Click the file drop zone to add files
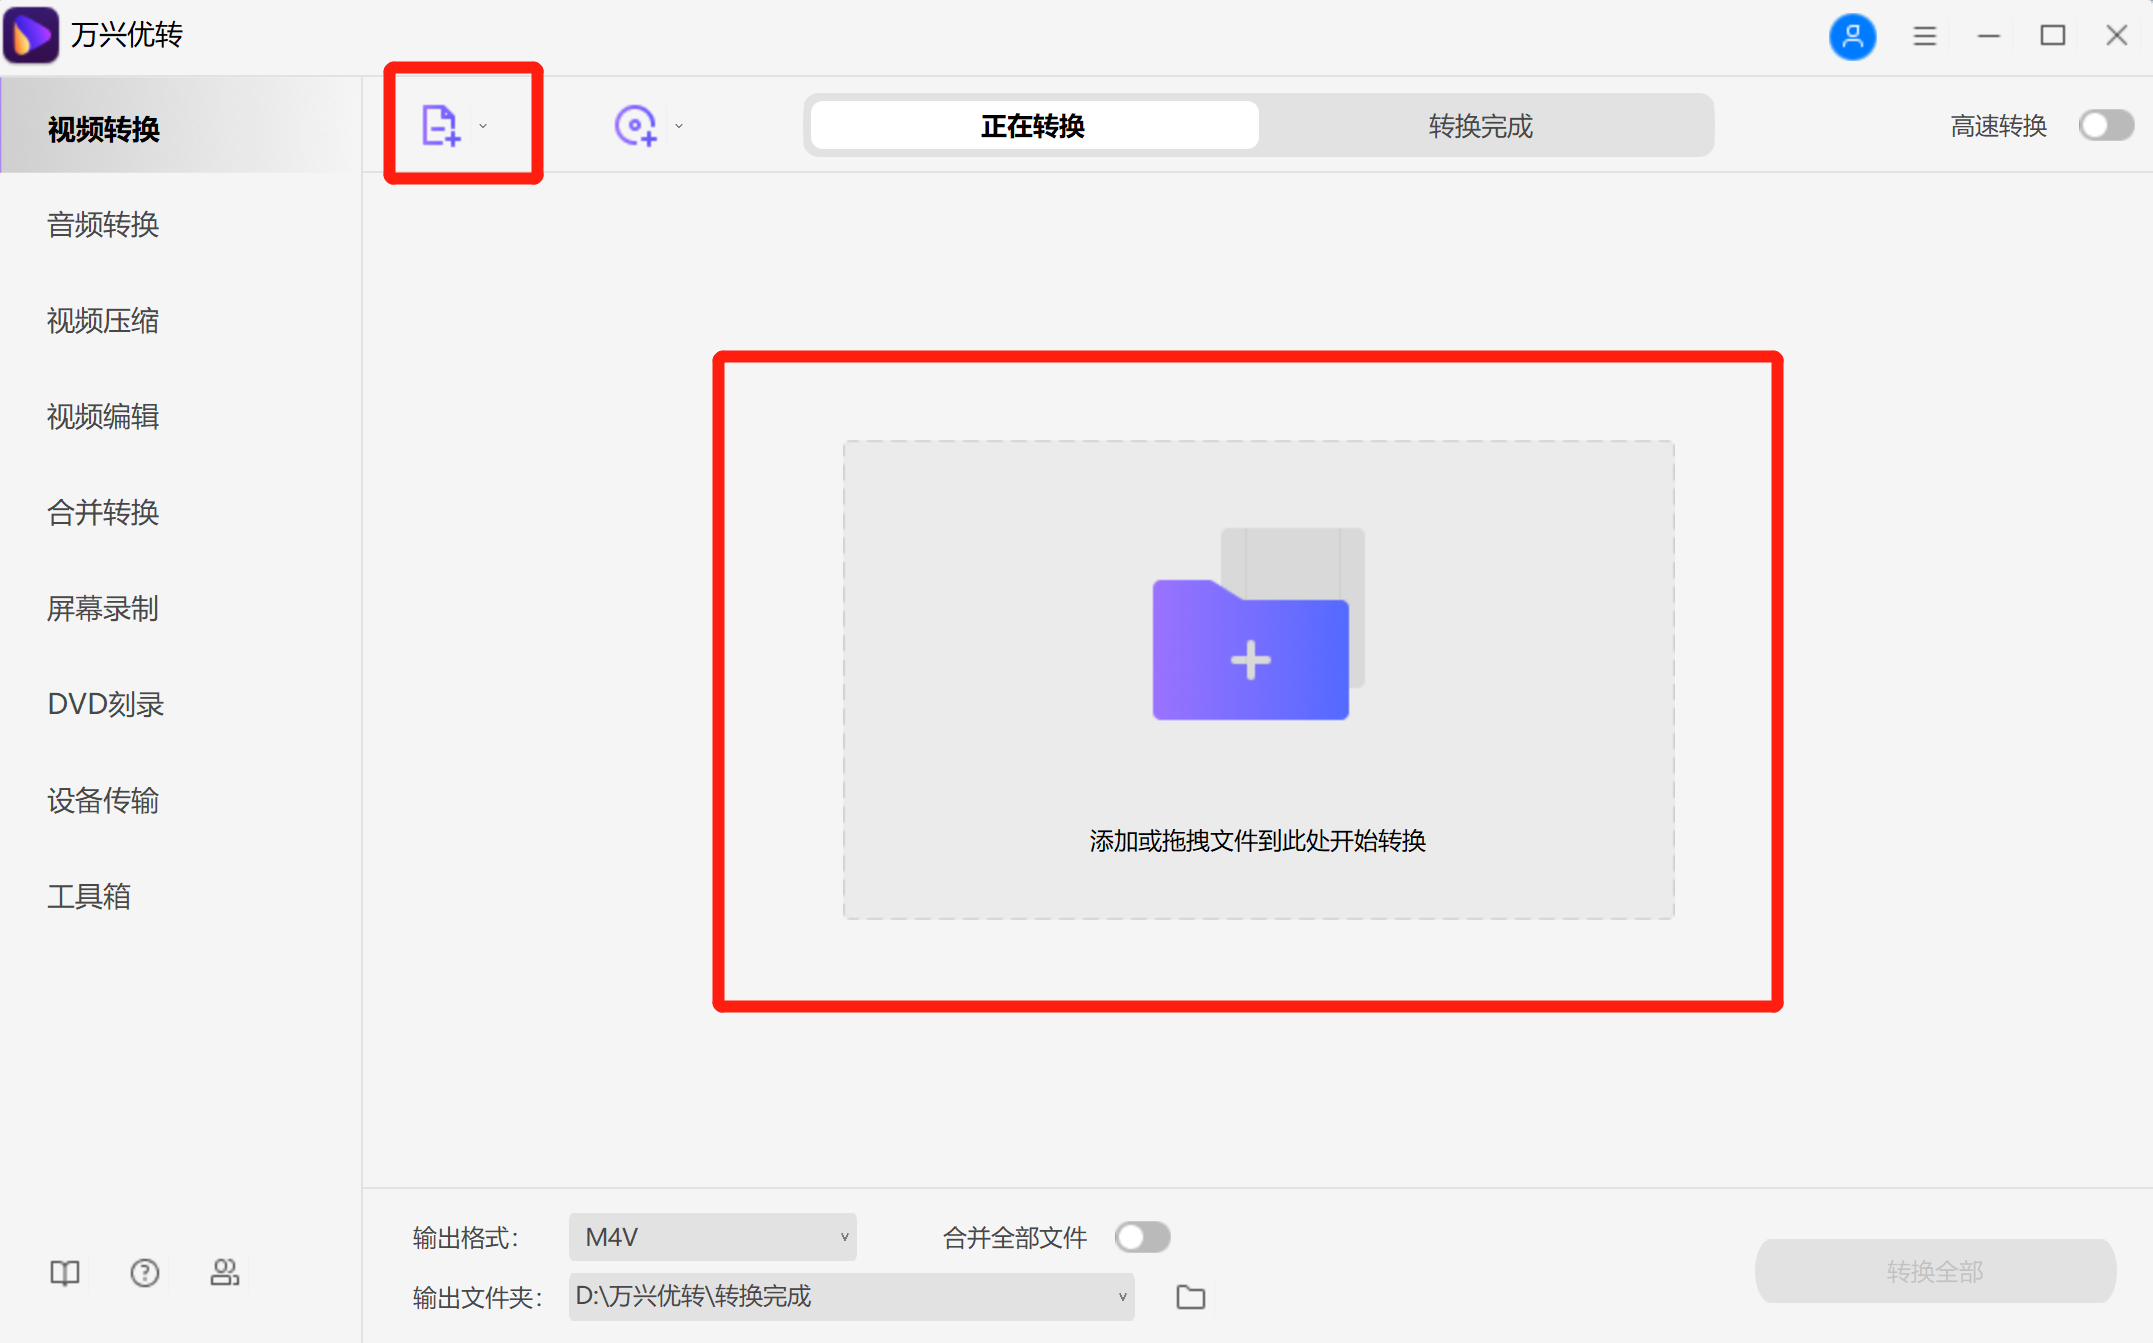The height and width of the screenshot is (1343, 2153). (1257, 680)
